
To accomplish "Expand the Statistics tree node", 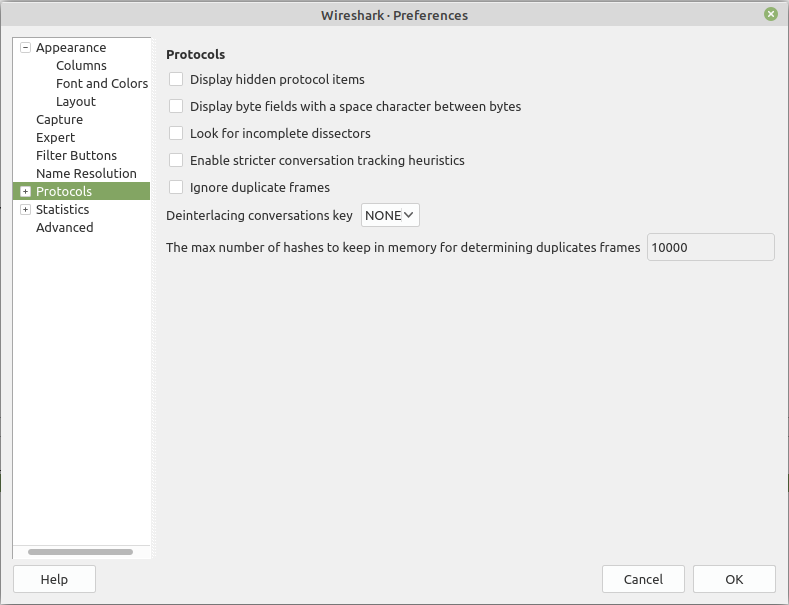I will point(26,210).
